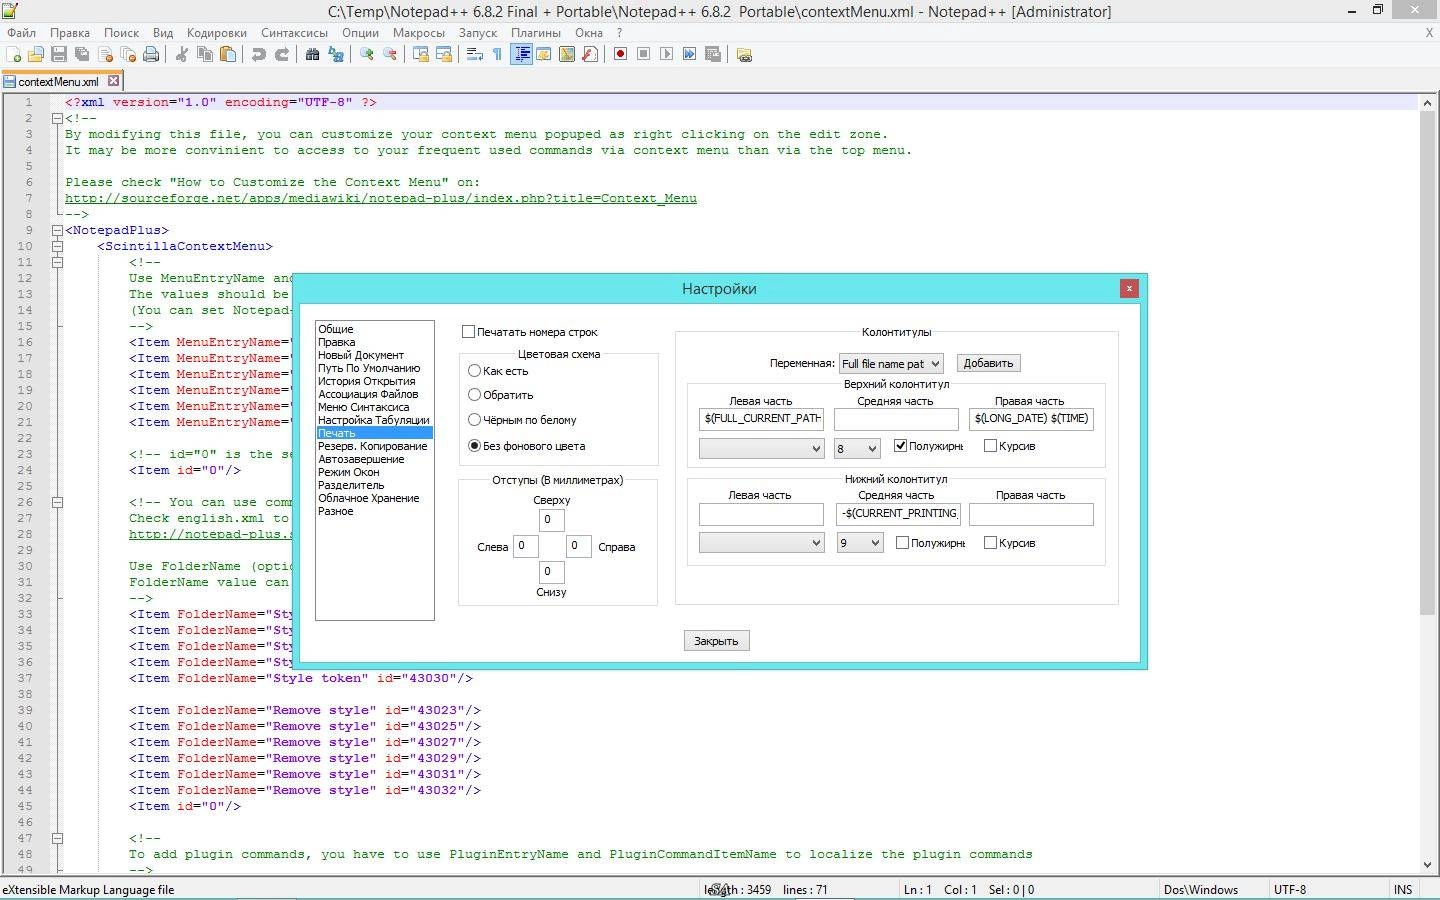The image size is (1440, 900).
Task: Collapse ScintillaContextMenu fold marker on line 10
Action: (x=57, y=246)
